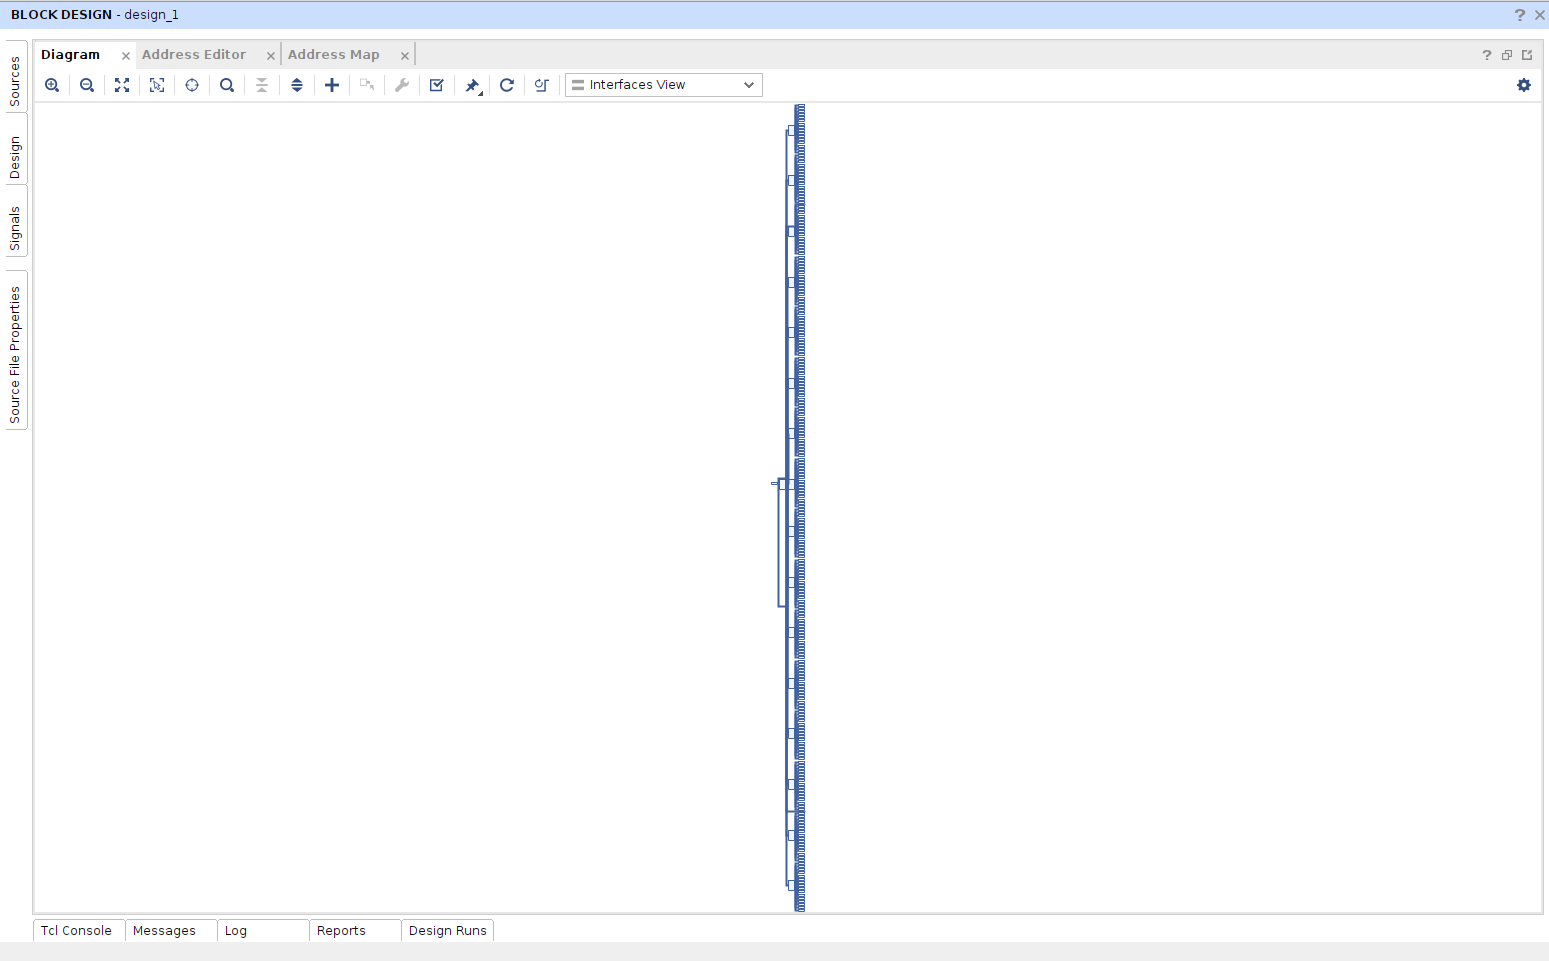The height and width of the screenshot is (961, 1549).
Task: Open the Interfaces View dropdown
Action: [664, 85]
